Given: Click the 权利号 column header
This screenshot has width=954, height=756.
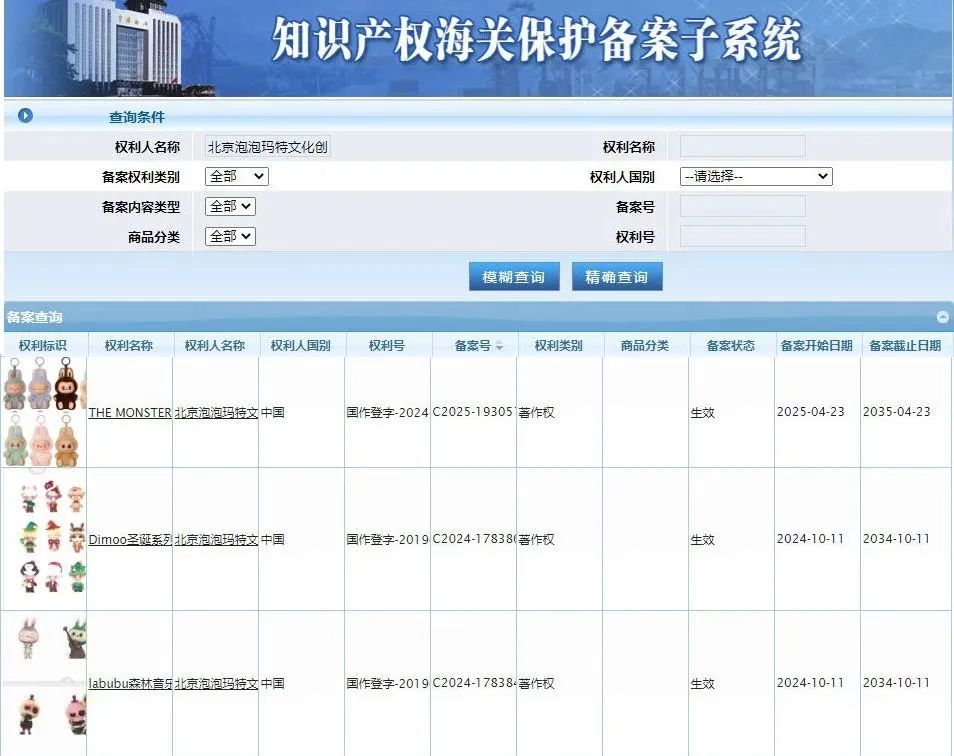Looking at the screenshot, I should point(387,345).
